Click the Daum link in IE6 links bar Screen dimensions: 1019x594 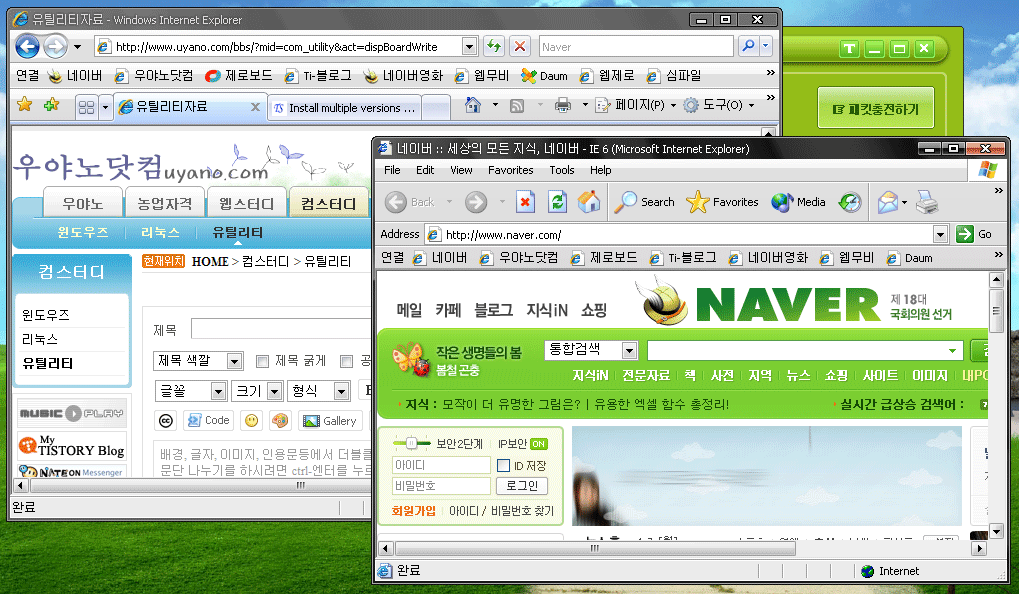pyautogui.click(x=909, y=258)
